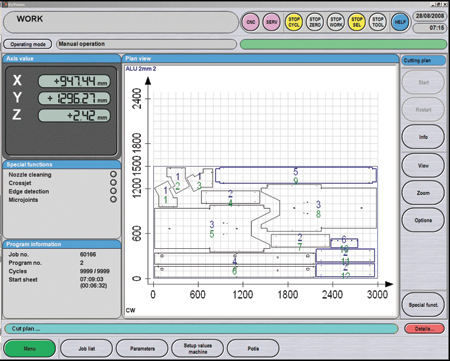
Task: Open the Parameters tab
Action: (142, 349)
